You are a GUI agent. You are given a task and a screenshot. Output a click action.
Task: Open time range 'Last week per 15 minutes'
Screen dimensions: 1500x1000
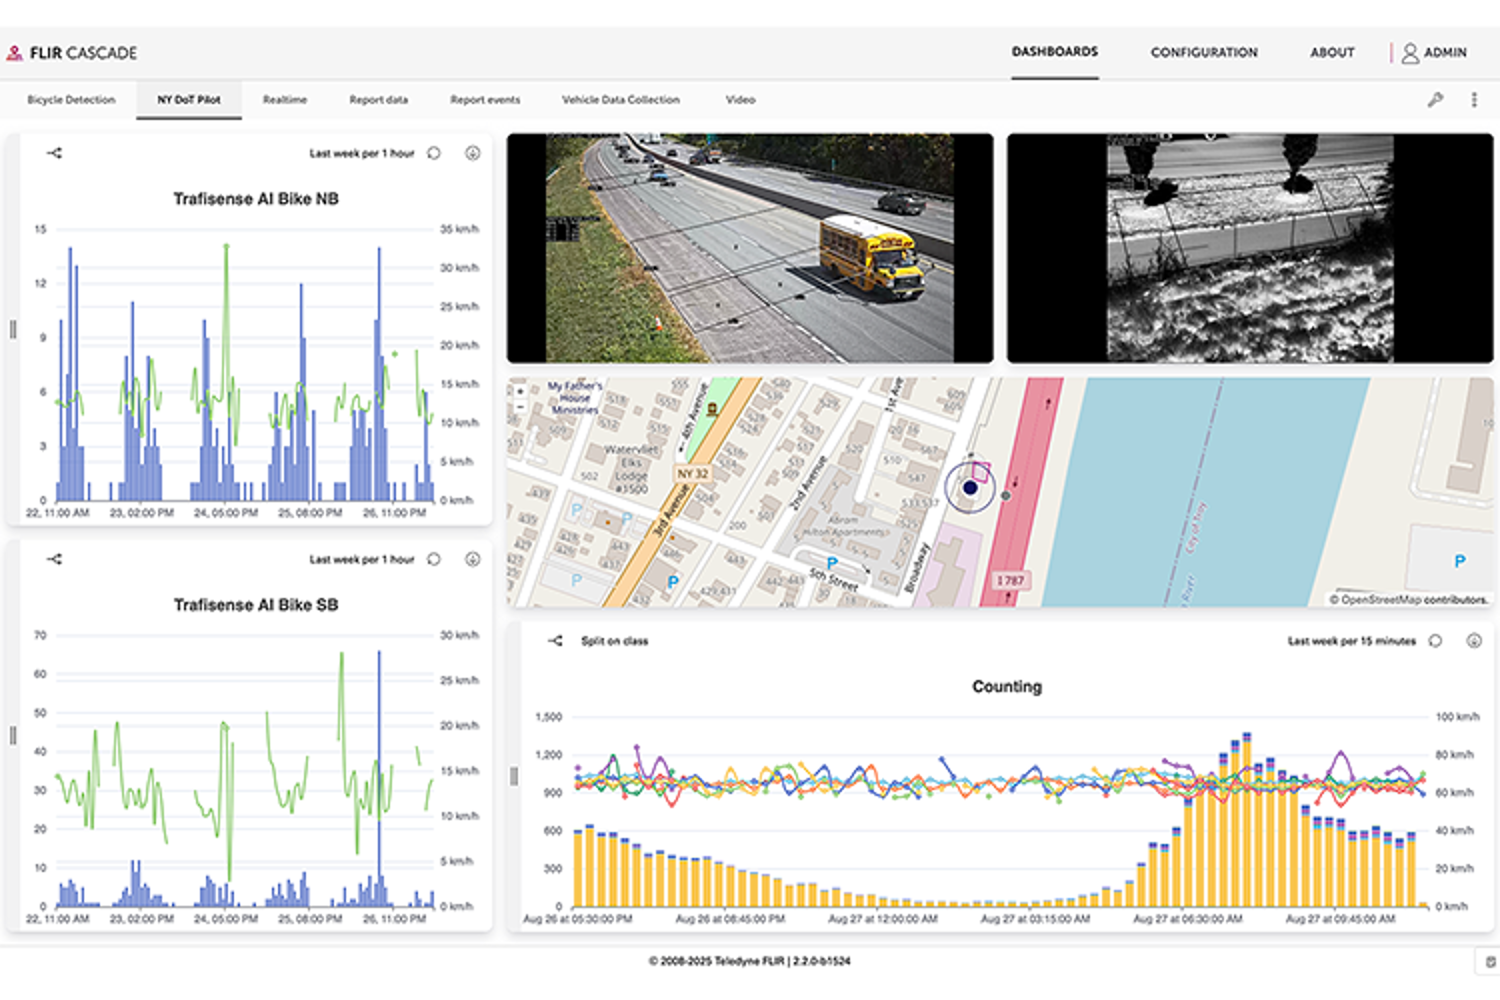pos(1351,641)
